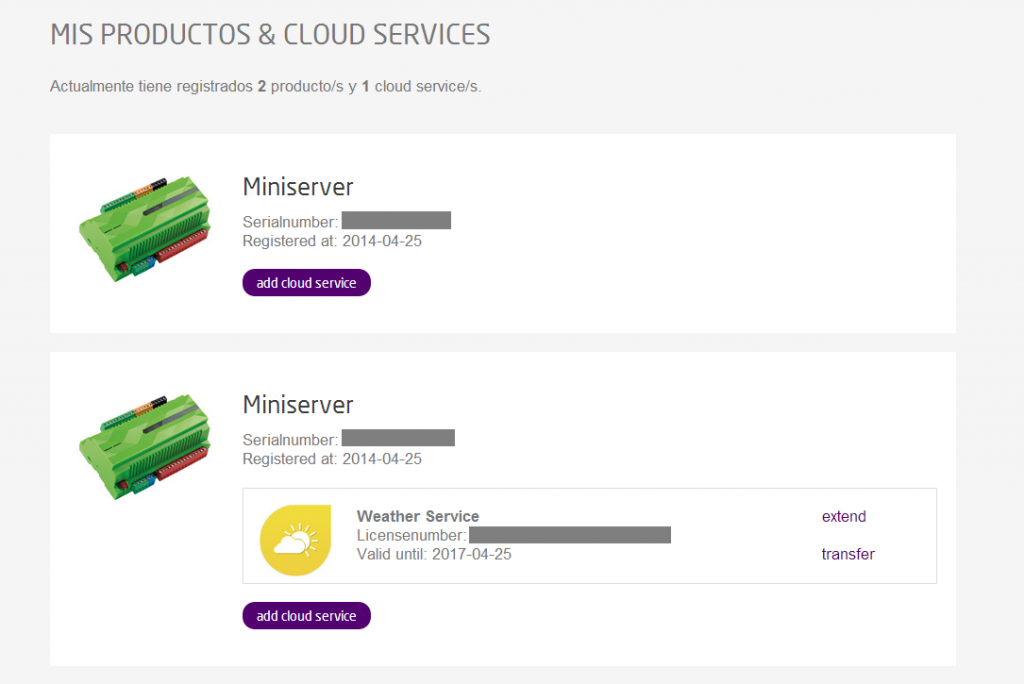Open the first Miniserver's product page via its thumbnail

pos(145,228)
